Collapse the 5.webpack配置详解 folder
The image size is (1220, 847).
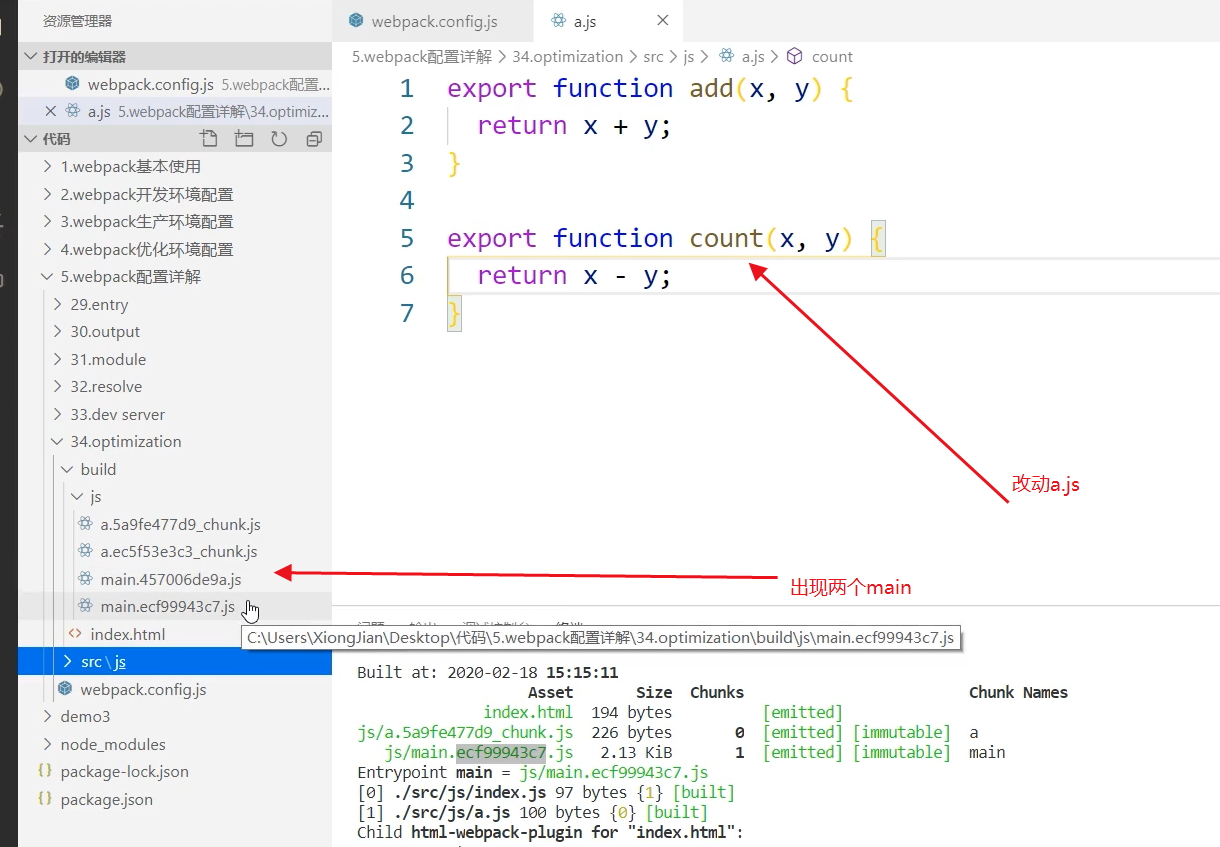pos(175,276)
